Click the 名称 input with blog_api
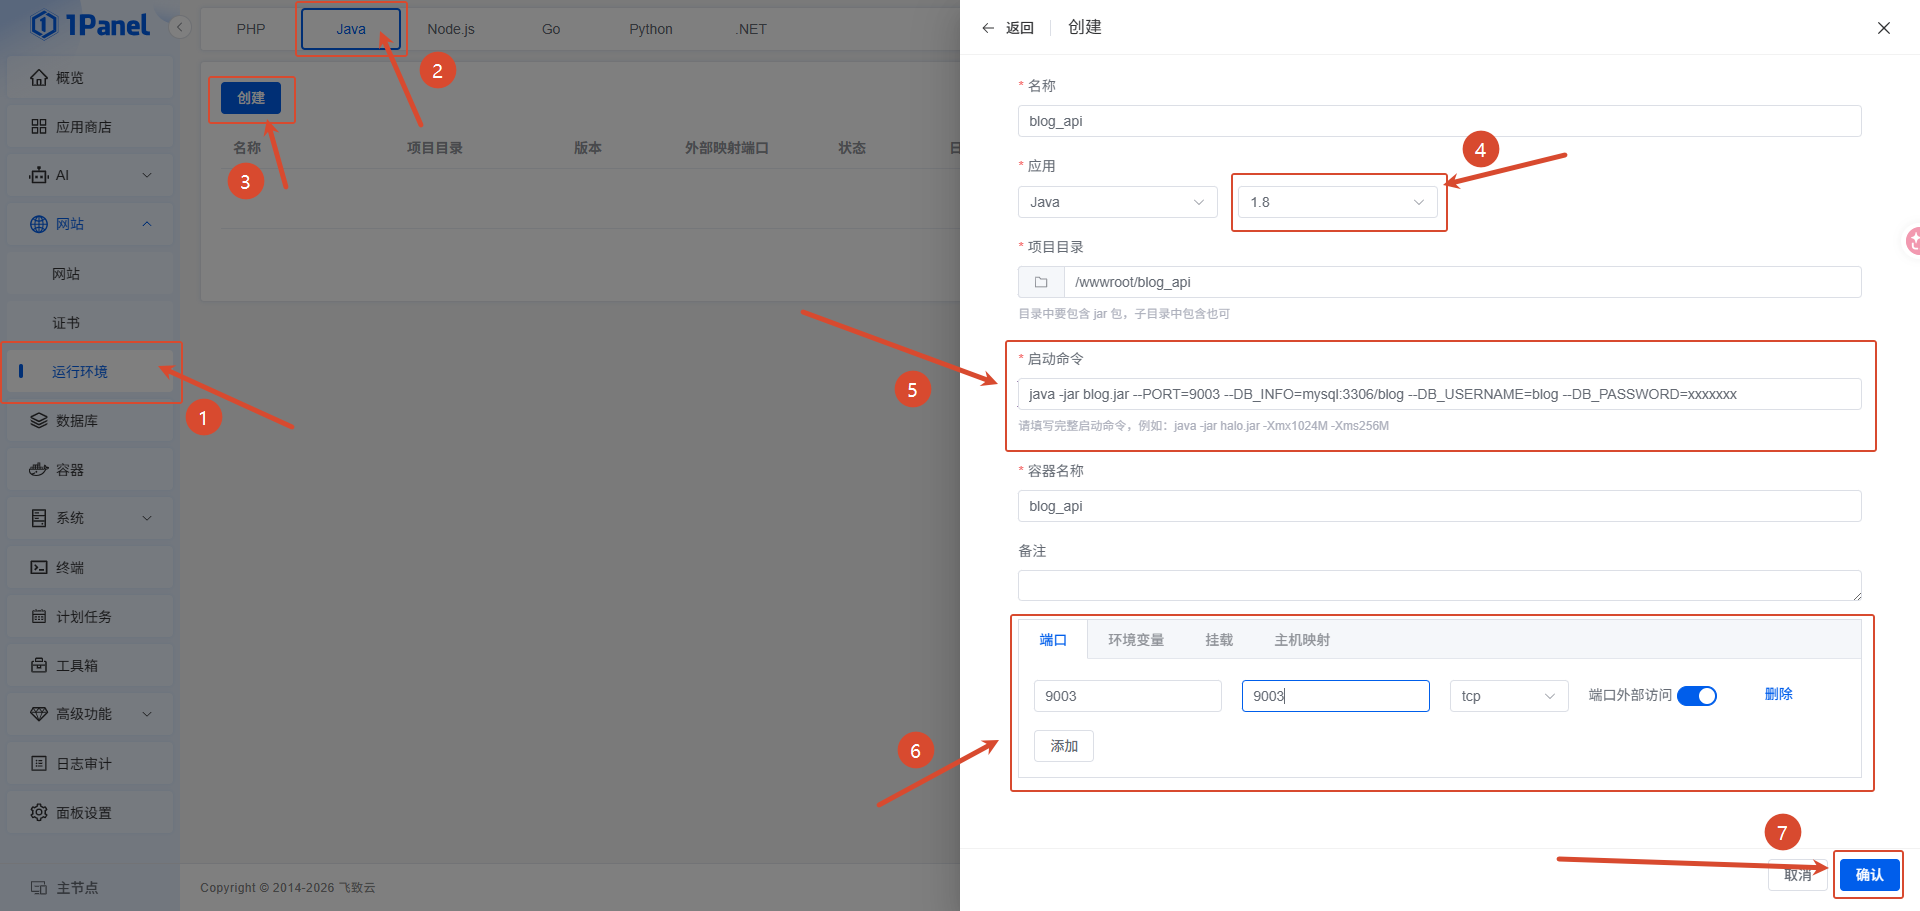 tap(1440, 121)
